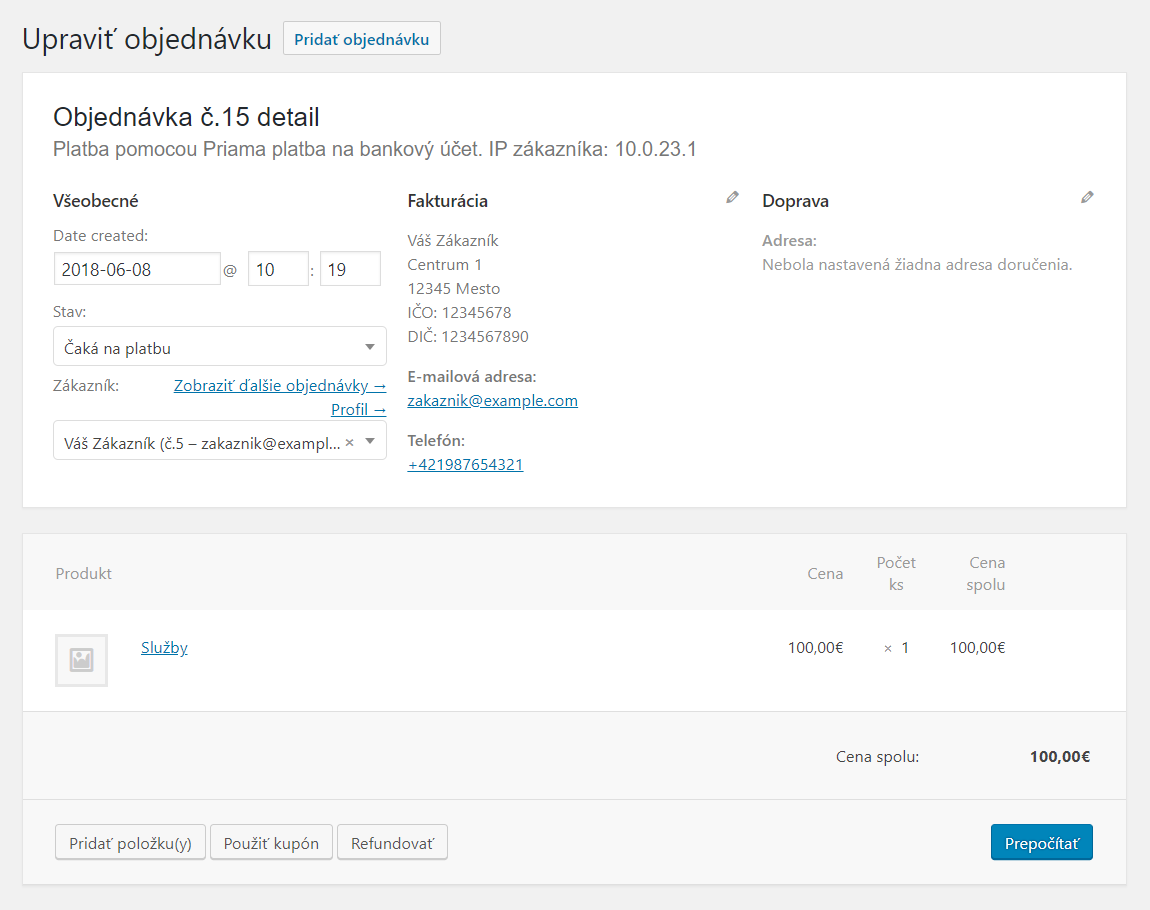The height and width of the screenshot is (910, 1150).
Task: Click the Použiť kupón button
Action: [x=271, y=843]
